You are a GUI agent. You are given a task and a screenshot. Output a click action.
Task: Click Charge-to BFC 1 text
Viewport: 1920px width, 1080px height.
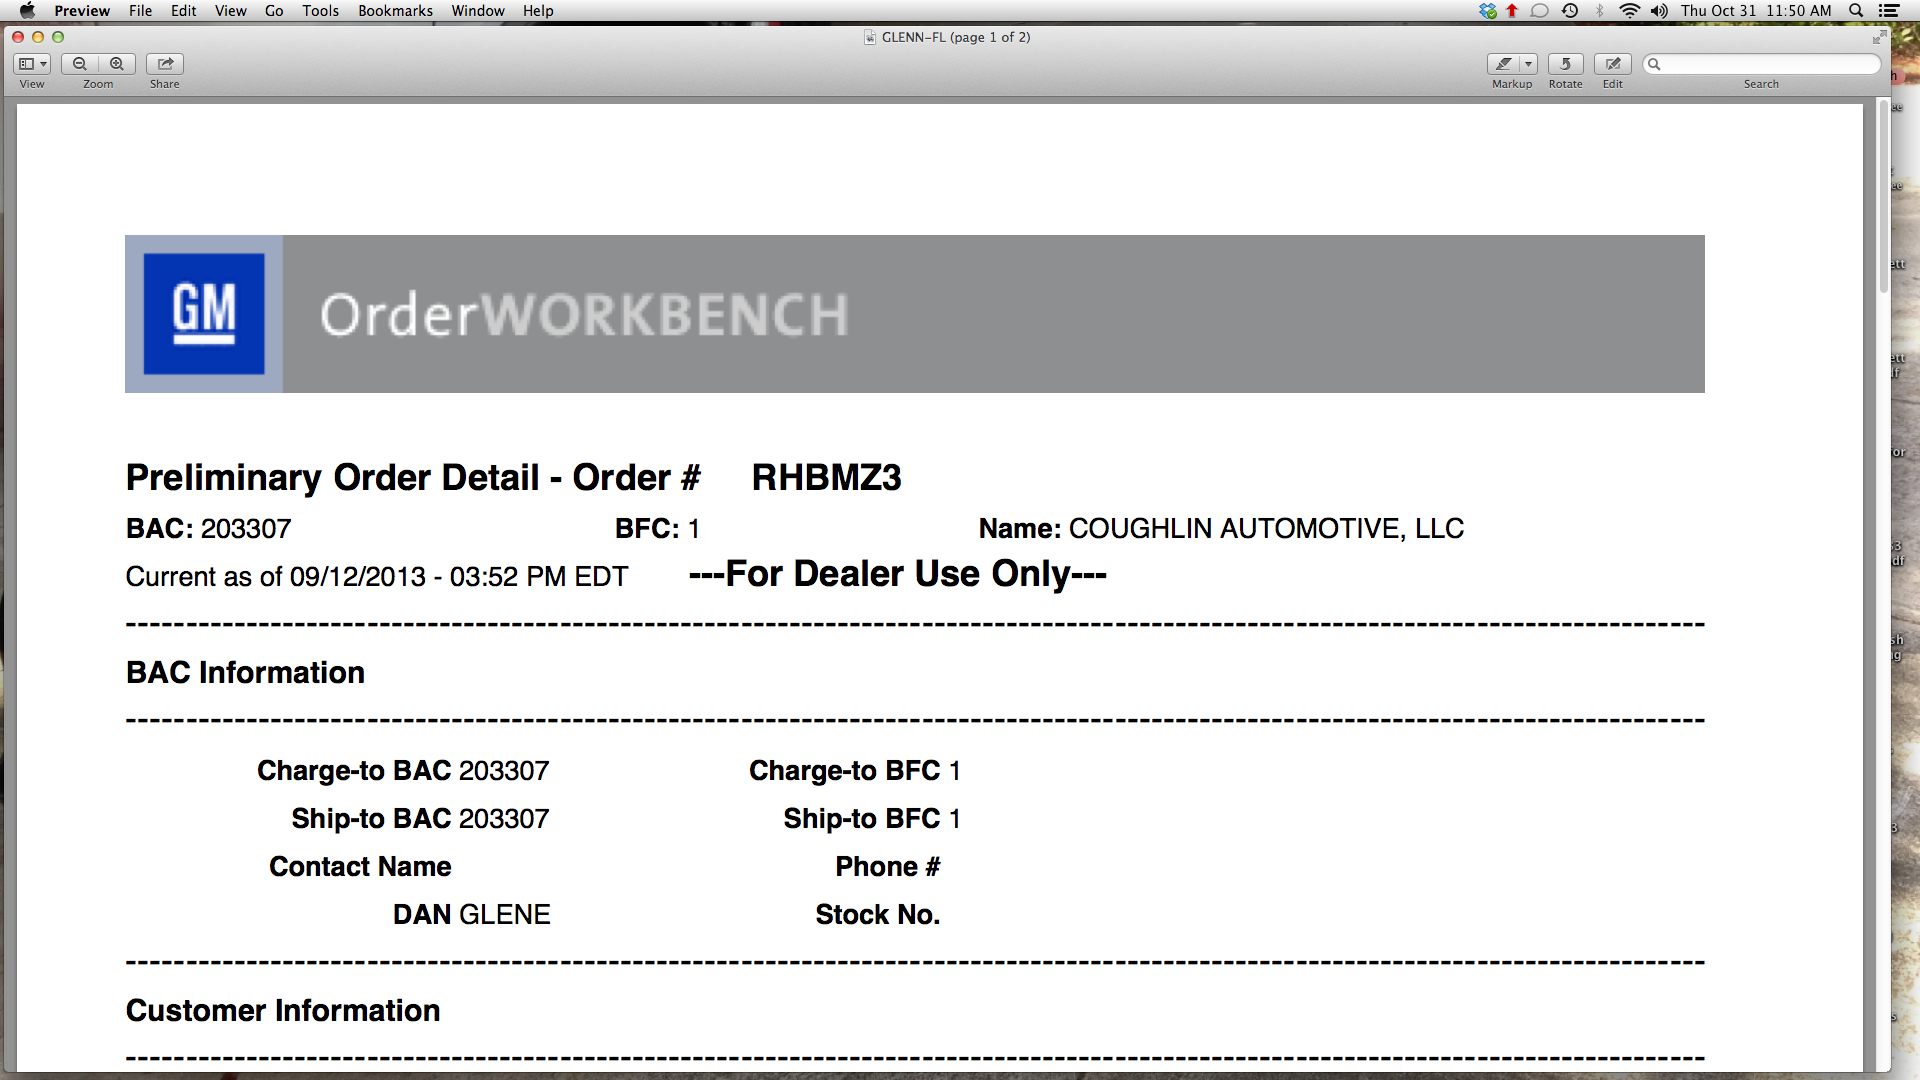coord(855,770)
